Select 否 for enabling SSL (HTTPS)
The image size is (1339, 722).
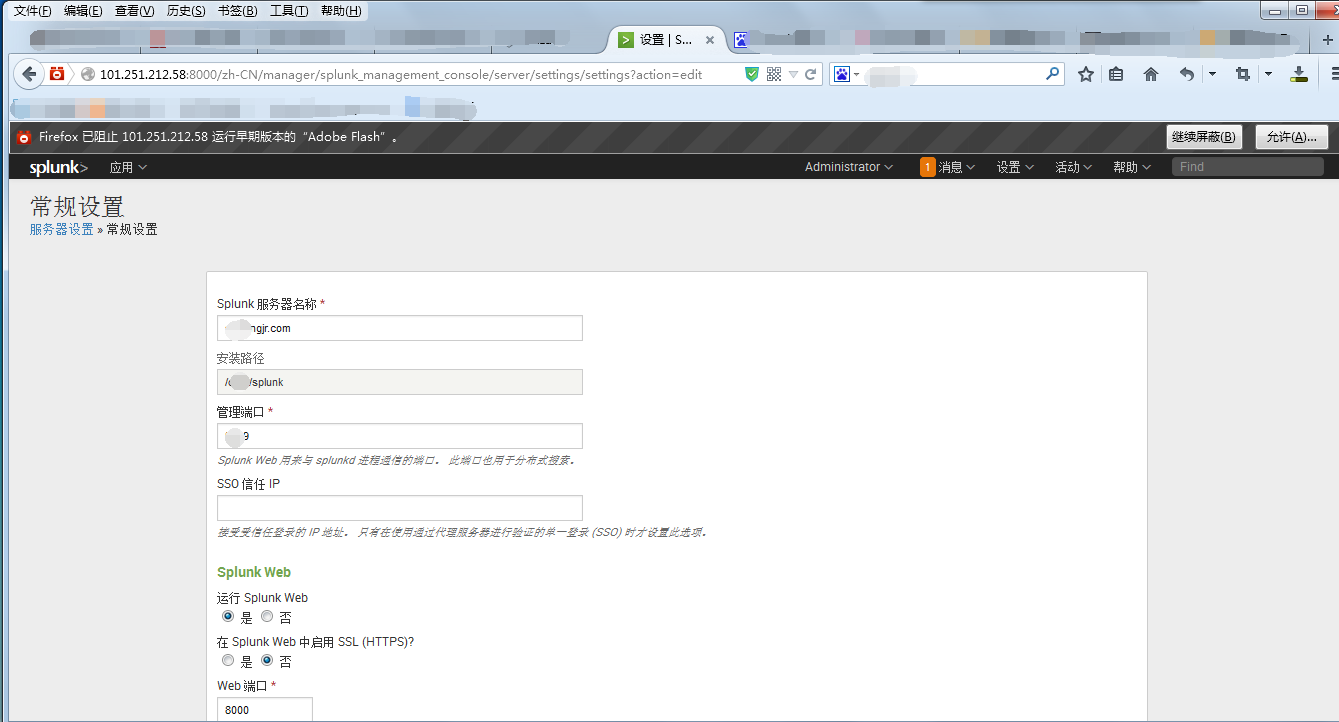coord(267,661)
